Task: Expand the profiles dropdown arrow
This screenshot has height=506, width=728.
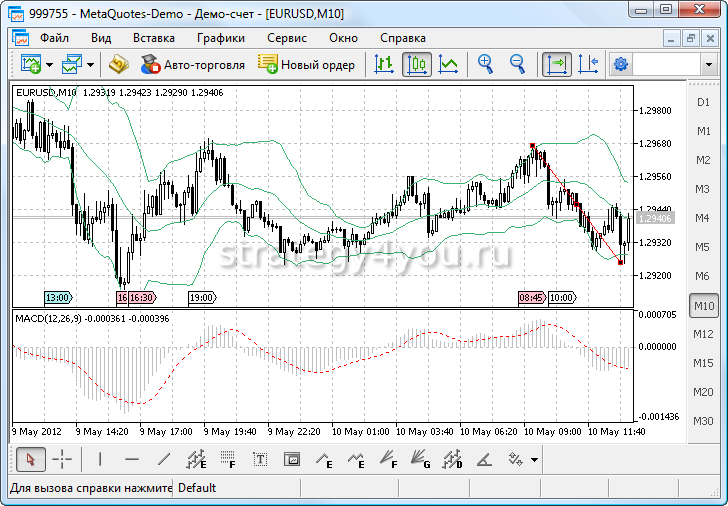Action: (90, 65)
